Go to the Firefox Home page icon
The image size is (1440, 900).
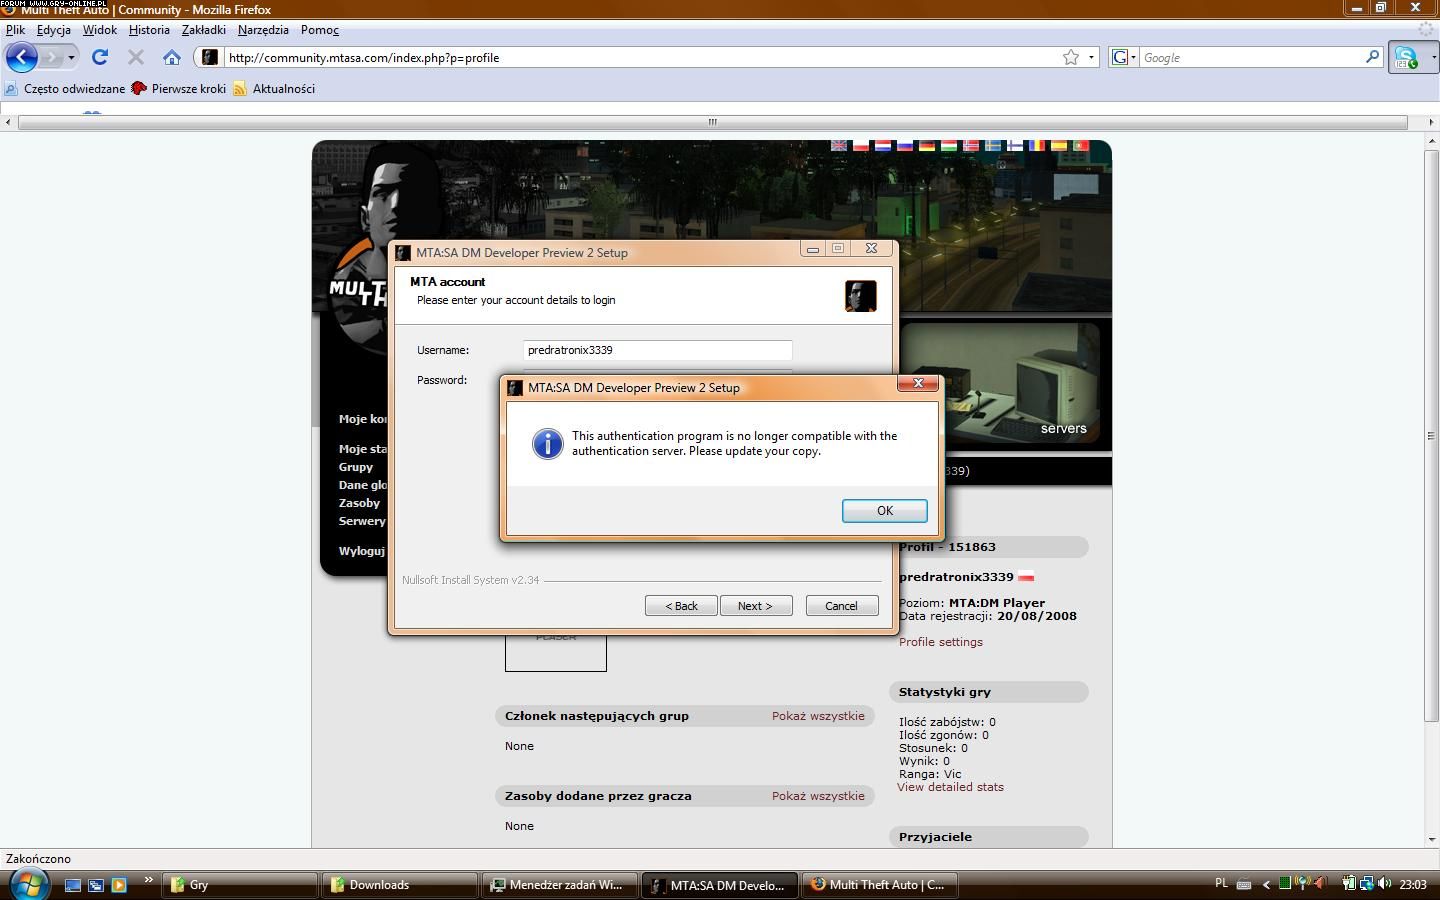pos(172,57)
